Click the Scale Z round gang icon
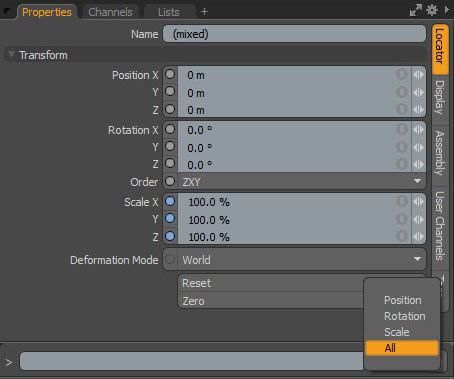Image resolution: width=454 pixels, height=379 pixels. 402,236
